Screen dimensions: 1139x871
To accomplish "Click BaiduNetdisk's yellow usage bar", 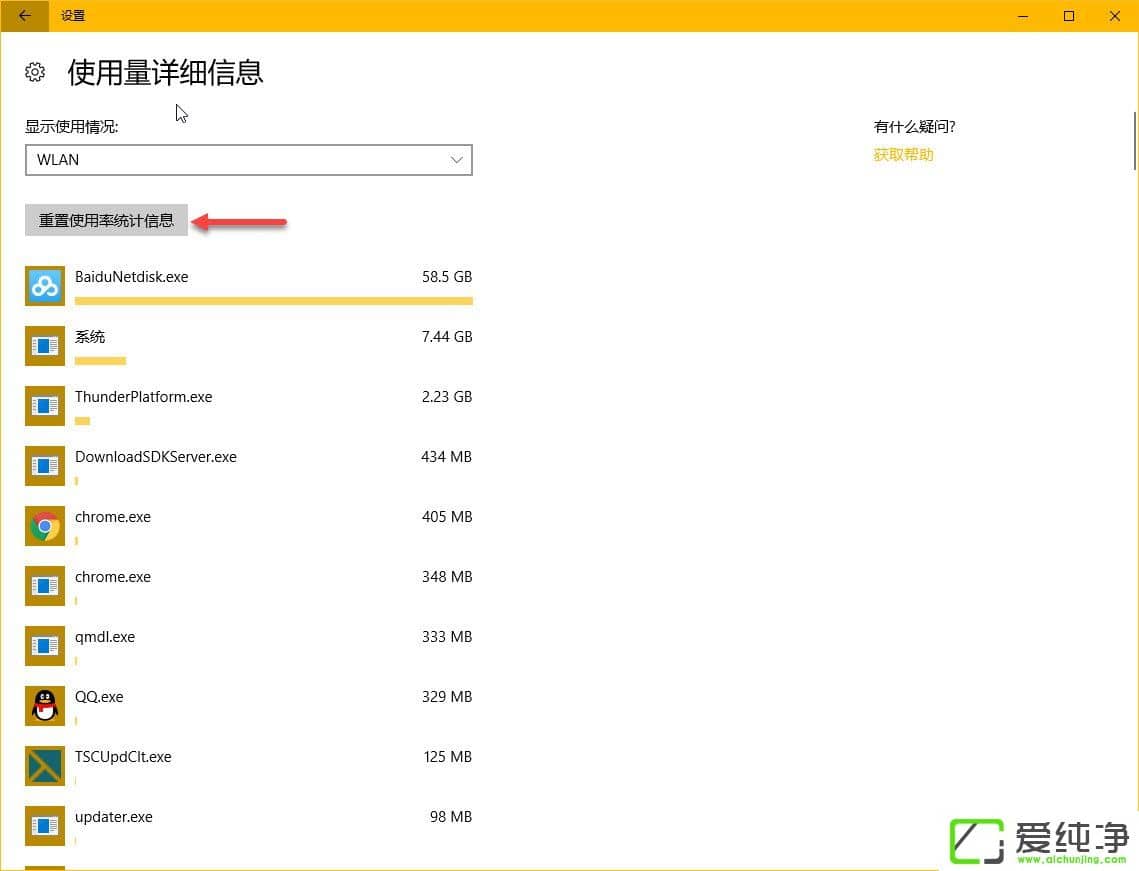I will (x=273, y=300).
